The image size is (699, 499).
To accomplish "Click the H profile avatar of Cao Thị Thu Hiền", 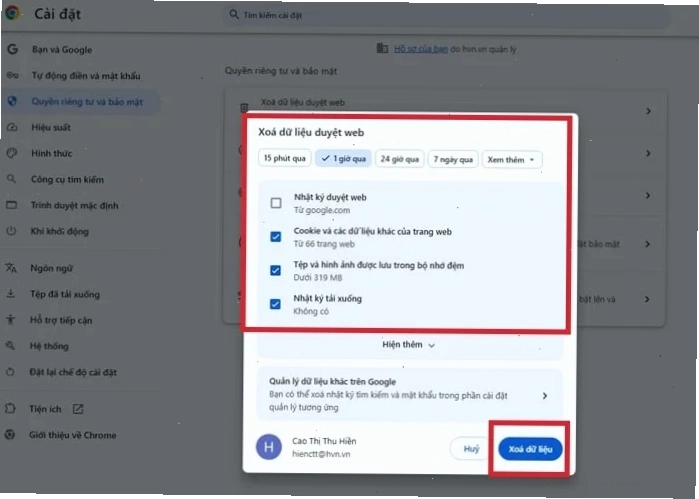I will (x=269, y=447).
